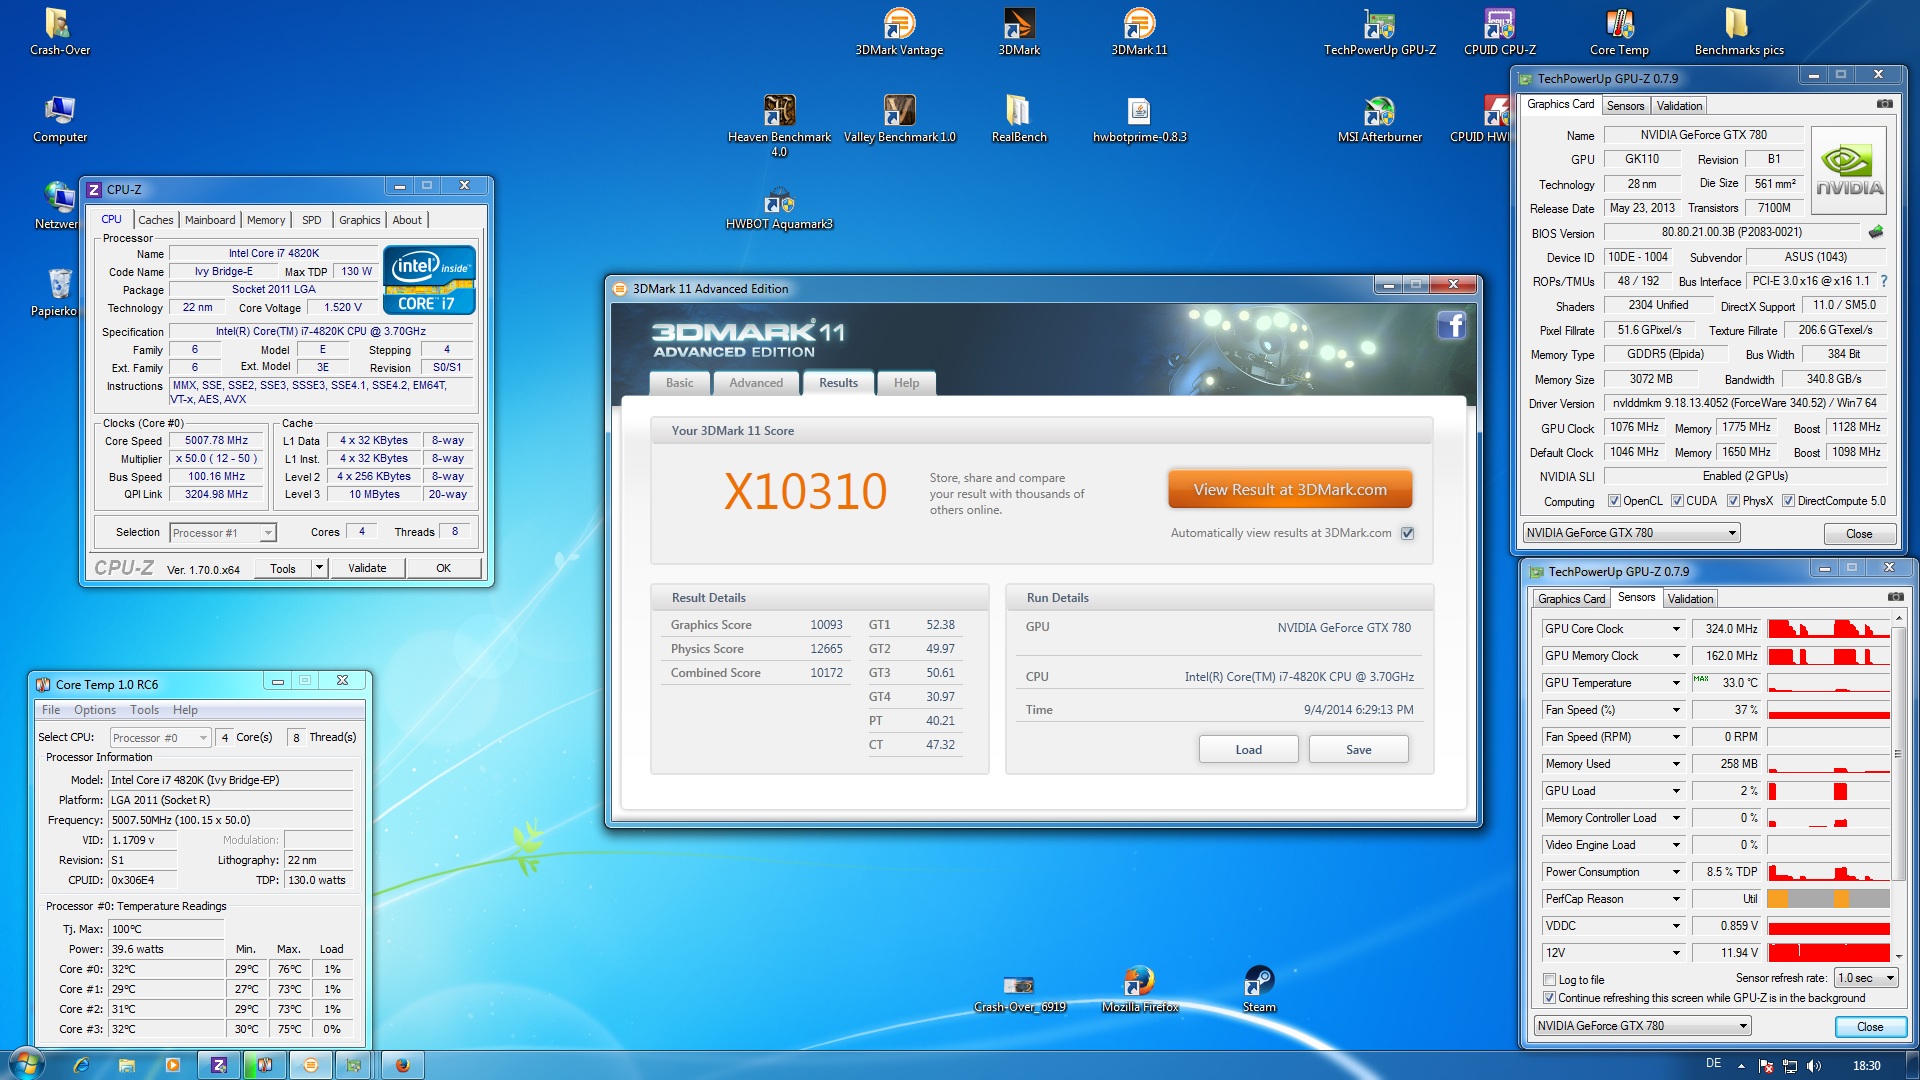Launch the MSI Afterburner shortcut
Viewport: 1920px width, 1080px height.
click(1379, 119)
